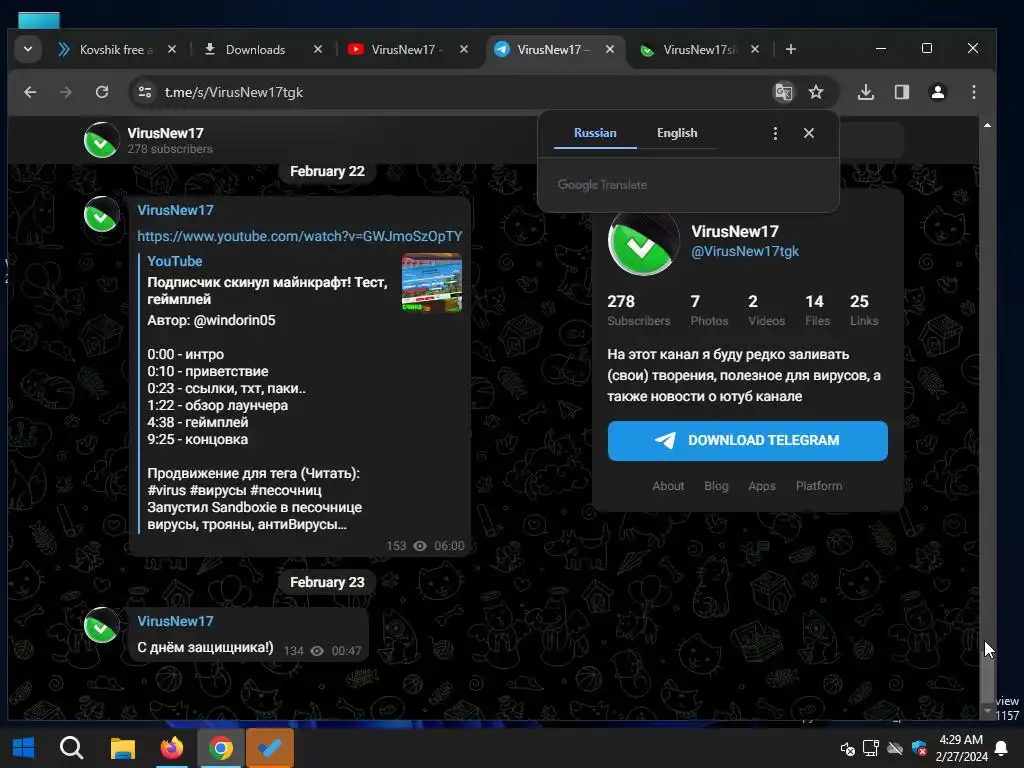Bookmark this page with the star icon
Screen dimensions: 1024x768
pyautogui.click(x=816, y=92)
